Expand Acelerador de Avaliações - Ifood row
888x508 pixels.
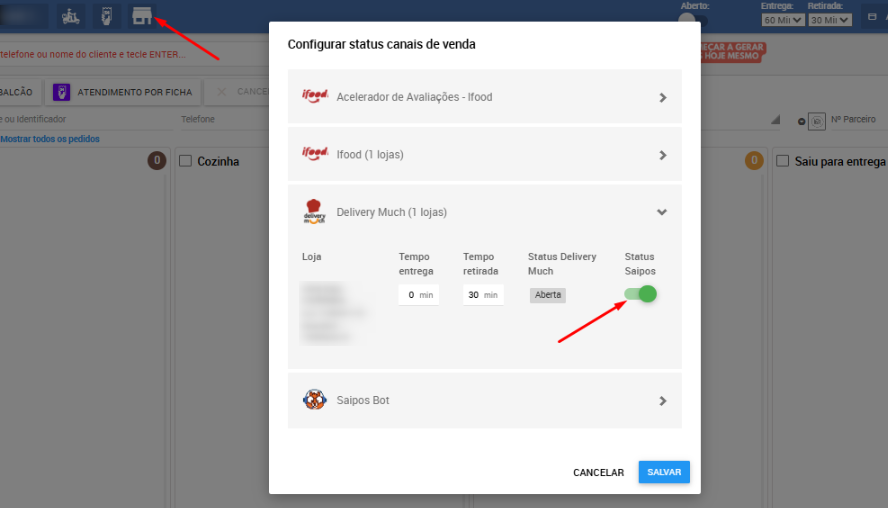click(x=485, y=97)
